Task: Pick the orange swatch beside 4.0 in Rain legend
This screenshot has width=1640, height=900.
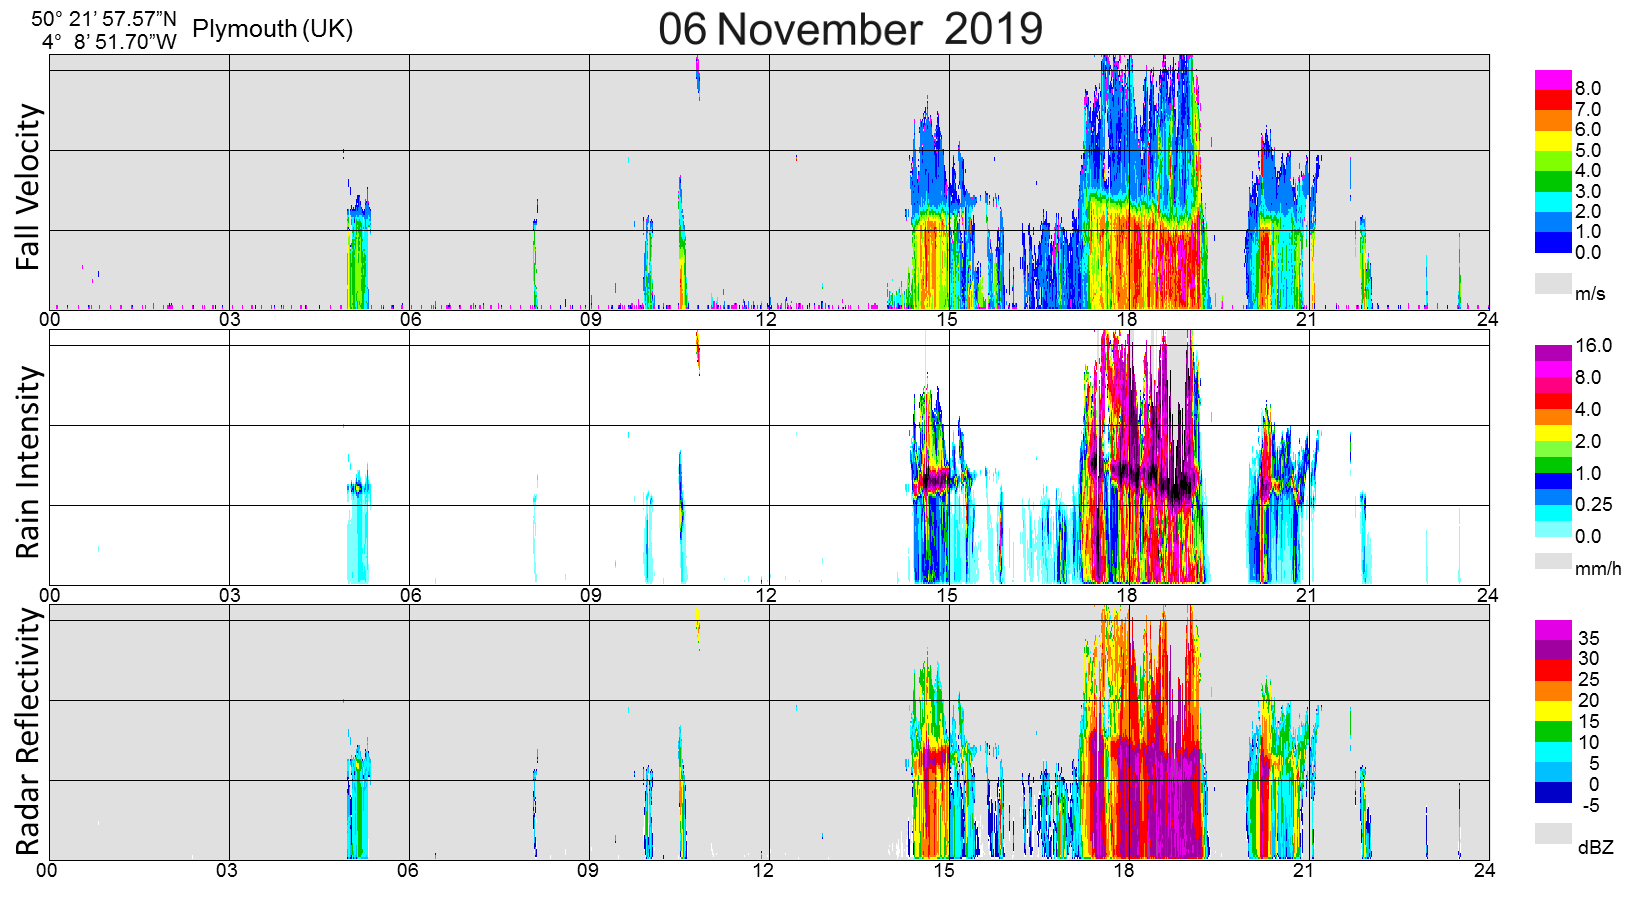Action: (1553, 417)
